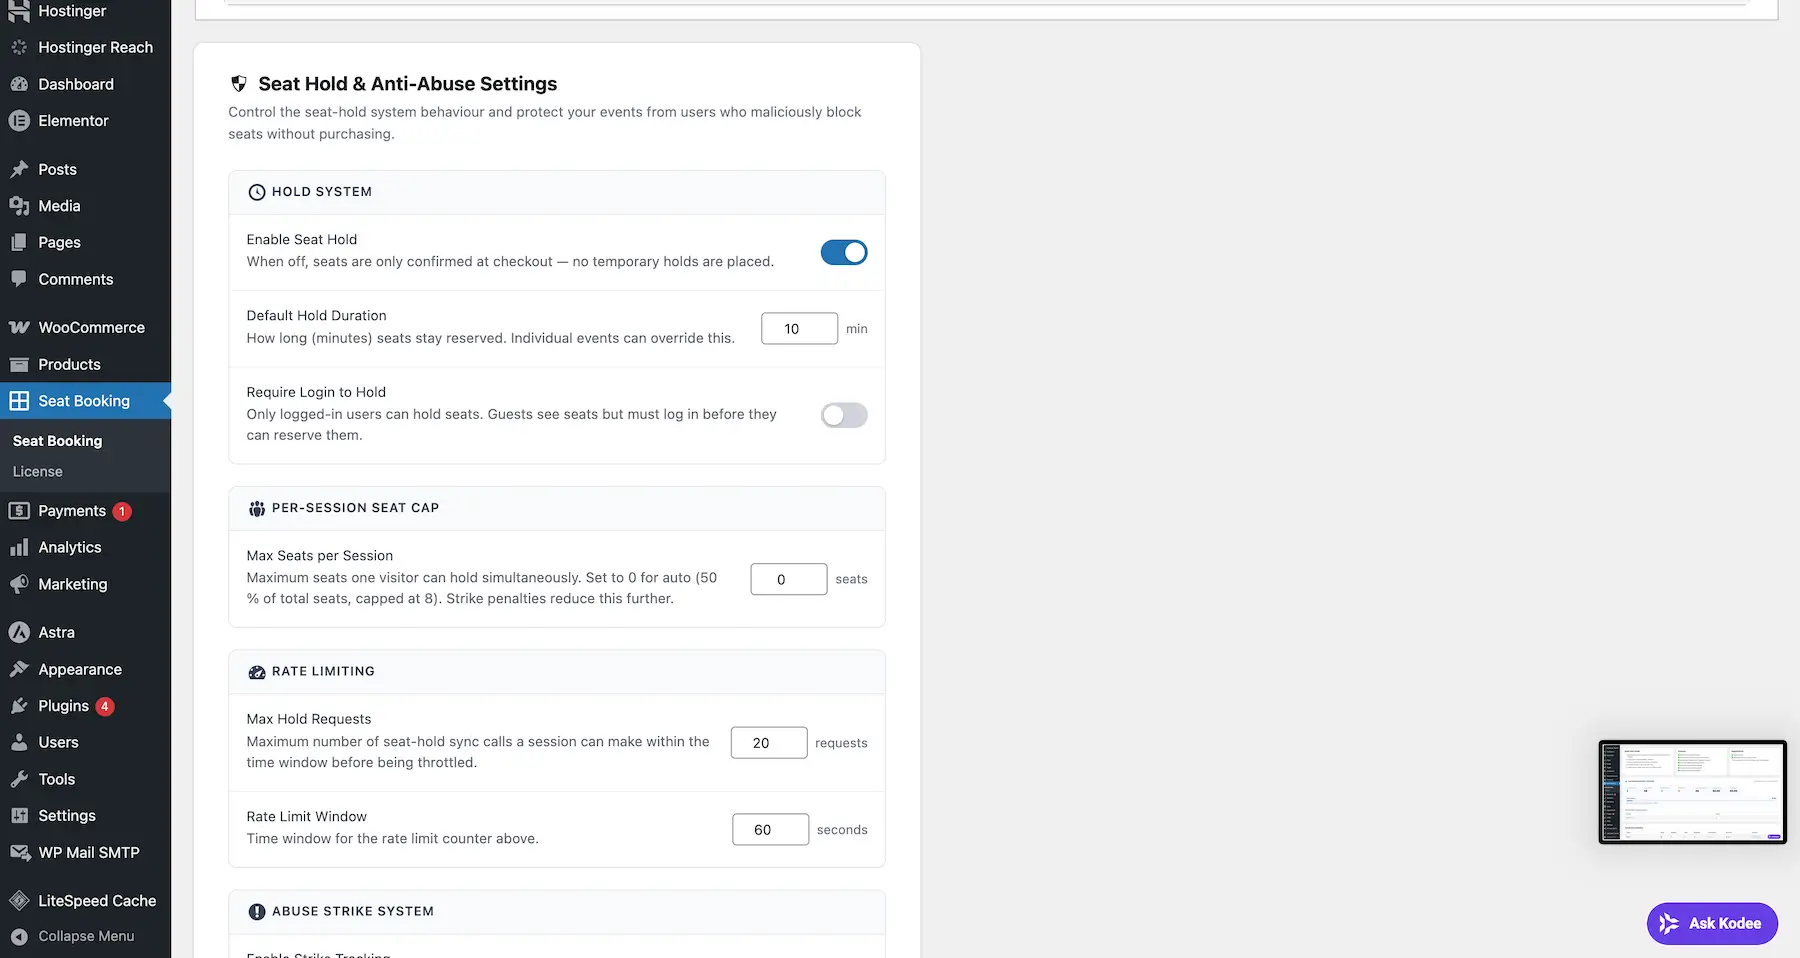Focus the Default Hold Duration minutes field
The image size is (1800, 958).
(x=798, y=329)
